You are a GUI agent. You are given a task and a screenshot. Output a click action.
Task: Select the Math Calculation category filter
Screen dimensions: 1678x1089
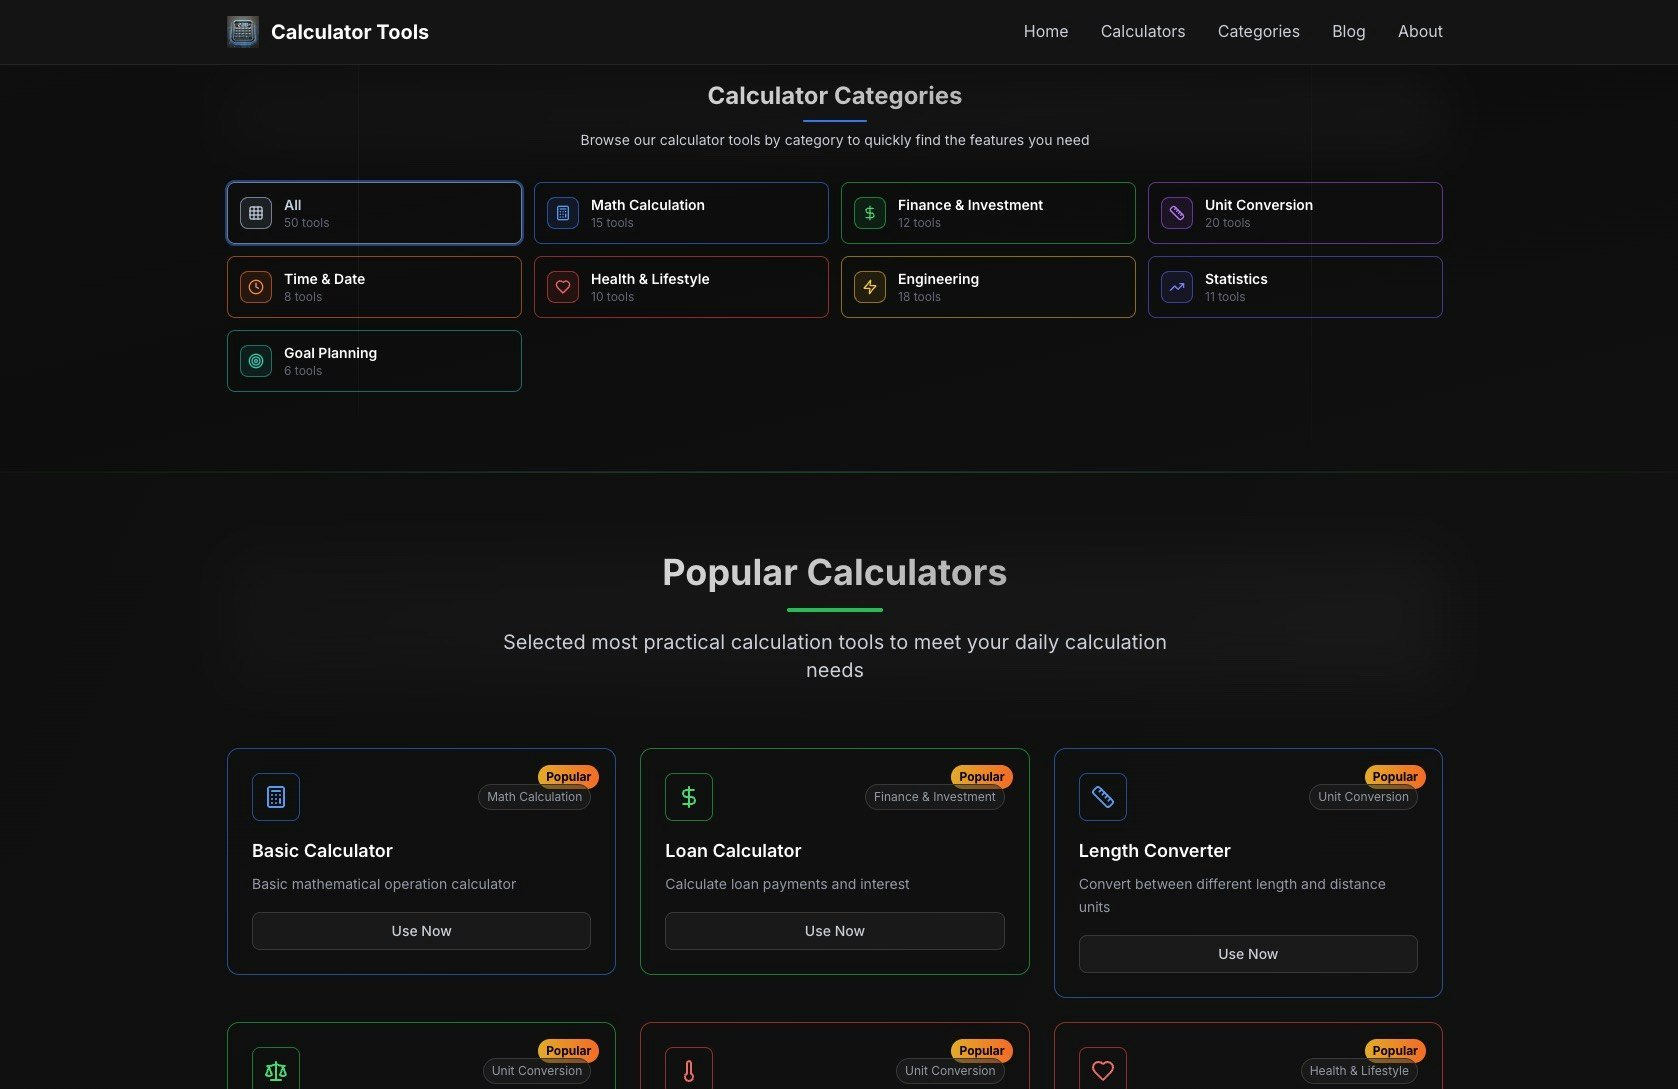click(681, 213)
